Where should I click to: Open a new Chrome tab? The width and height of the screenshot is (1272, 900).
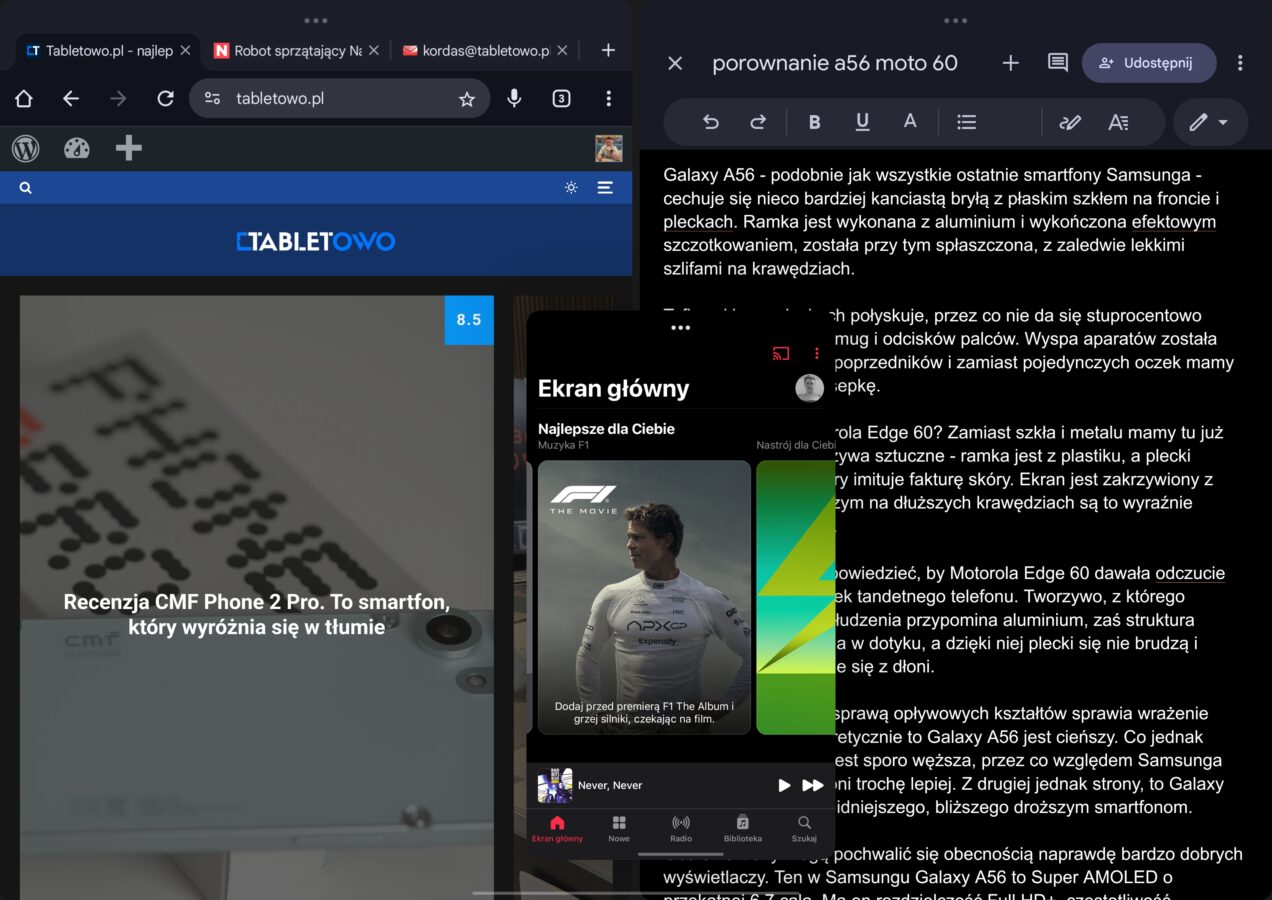608,50
